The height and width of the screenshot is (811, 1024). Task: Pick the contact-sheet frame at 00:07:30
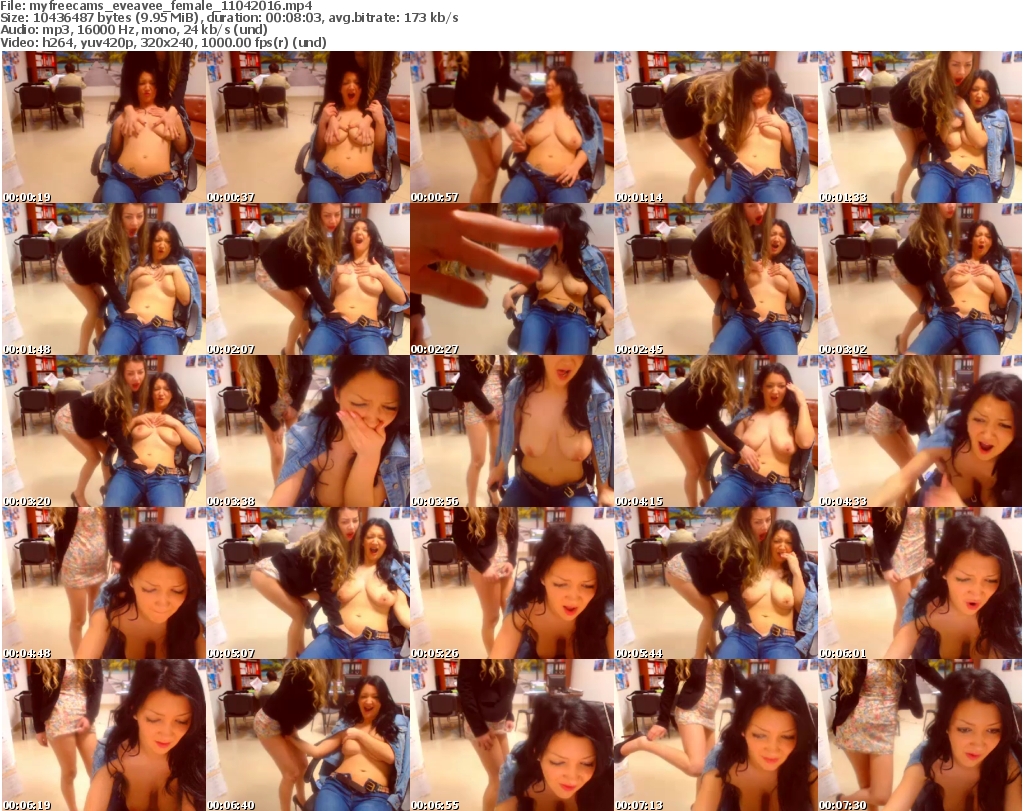tap(920, 735)
